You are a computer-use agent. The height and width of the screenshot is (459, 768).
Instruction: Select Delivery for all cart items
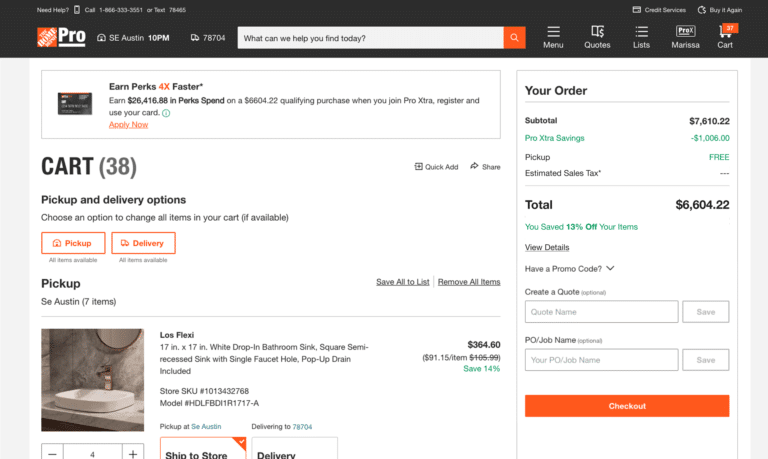[143, 243]
